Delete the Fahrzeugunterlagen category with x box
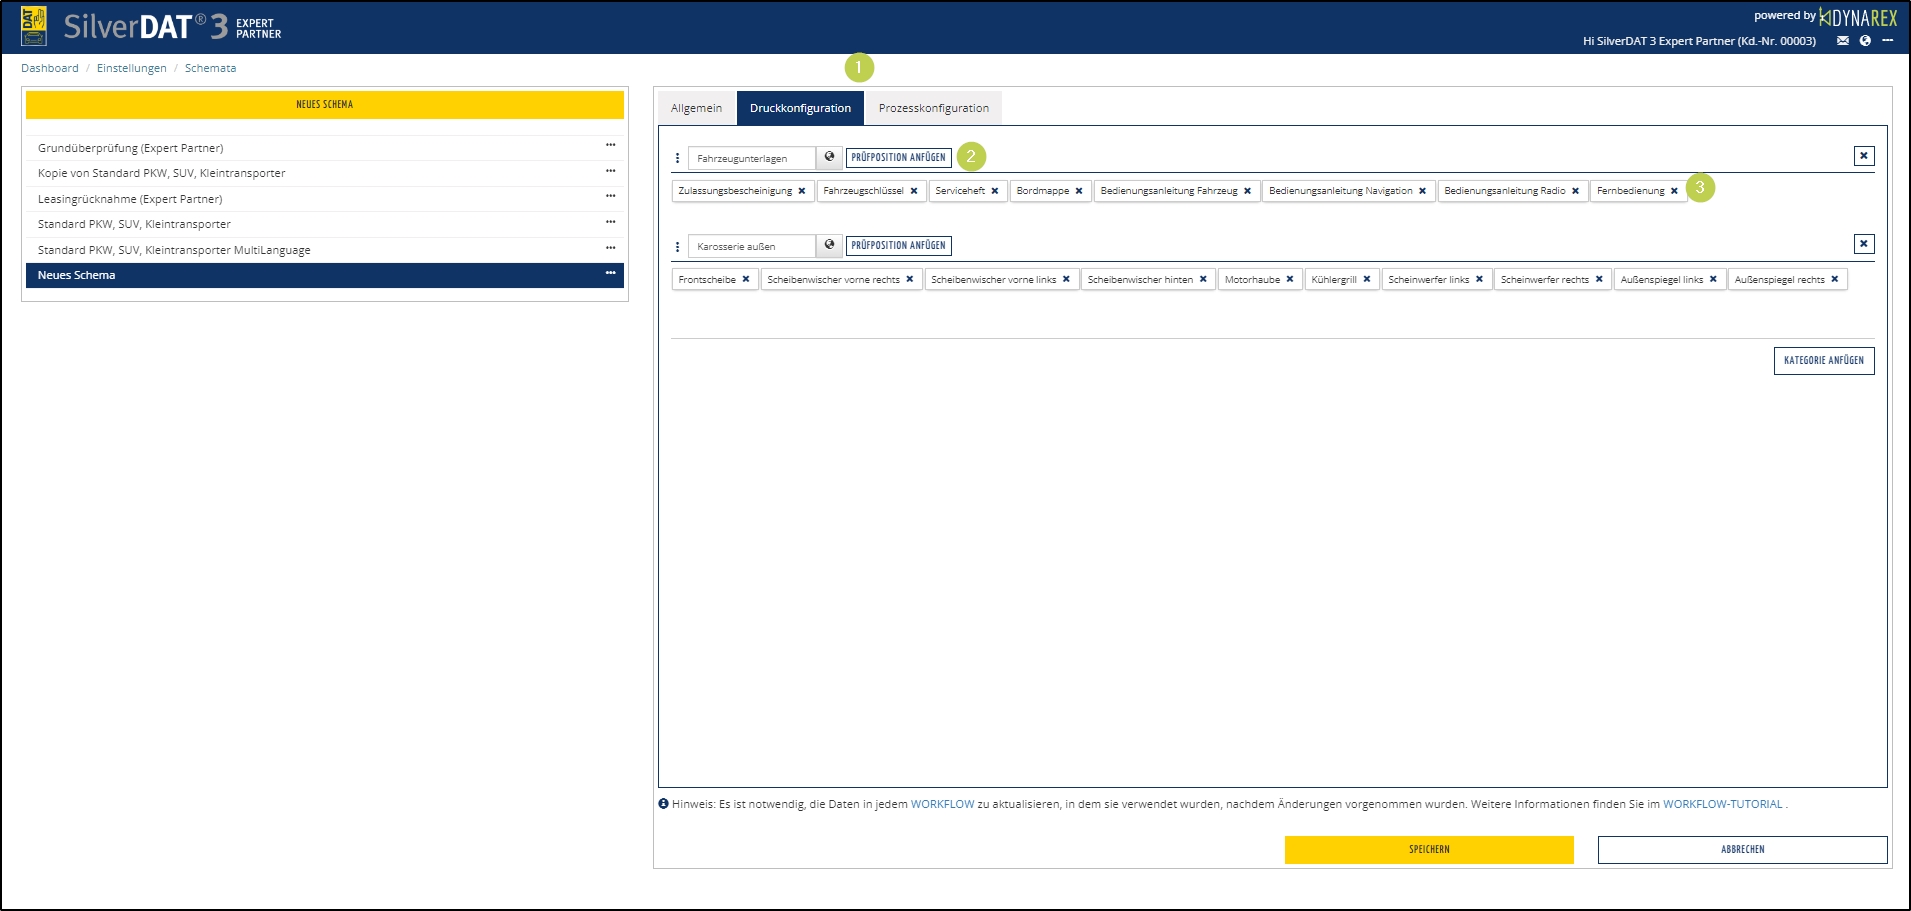 click(x=1863, y=156)
